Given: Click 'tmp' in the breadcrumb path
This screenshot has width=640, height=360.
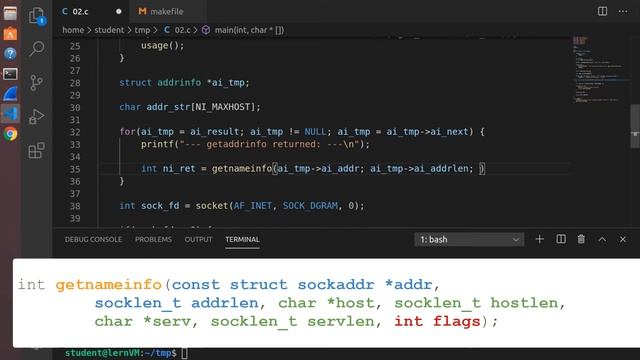Looking at the screenshot, I should tap(142, 30).
